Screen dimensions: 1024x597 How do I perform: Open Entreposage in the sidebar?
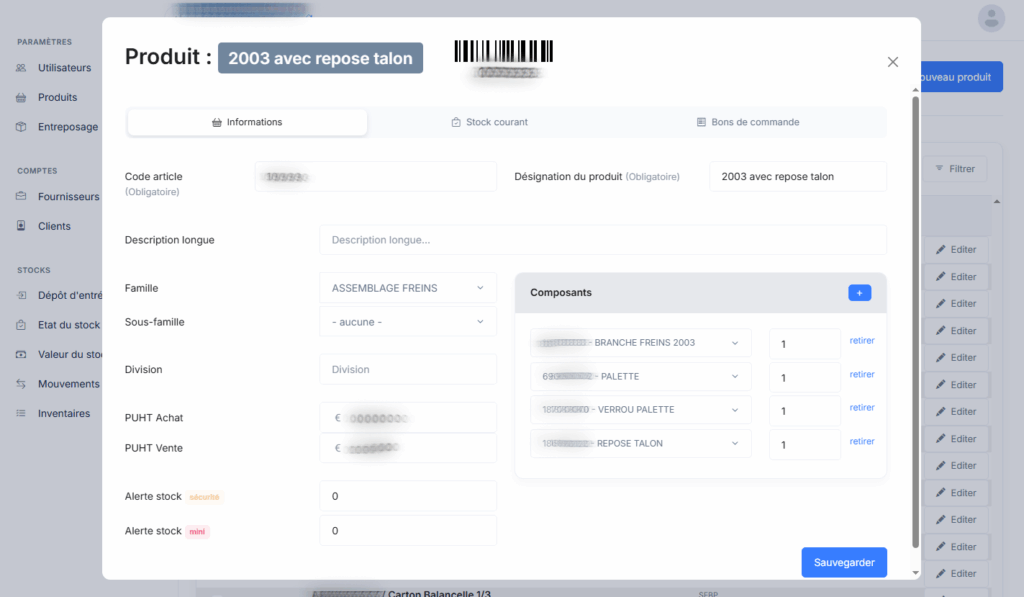coord(68,127)
